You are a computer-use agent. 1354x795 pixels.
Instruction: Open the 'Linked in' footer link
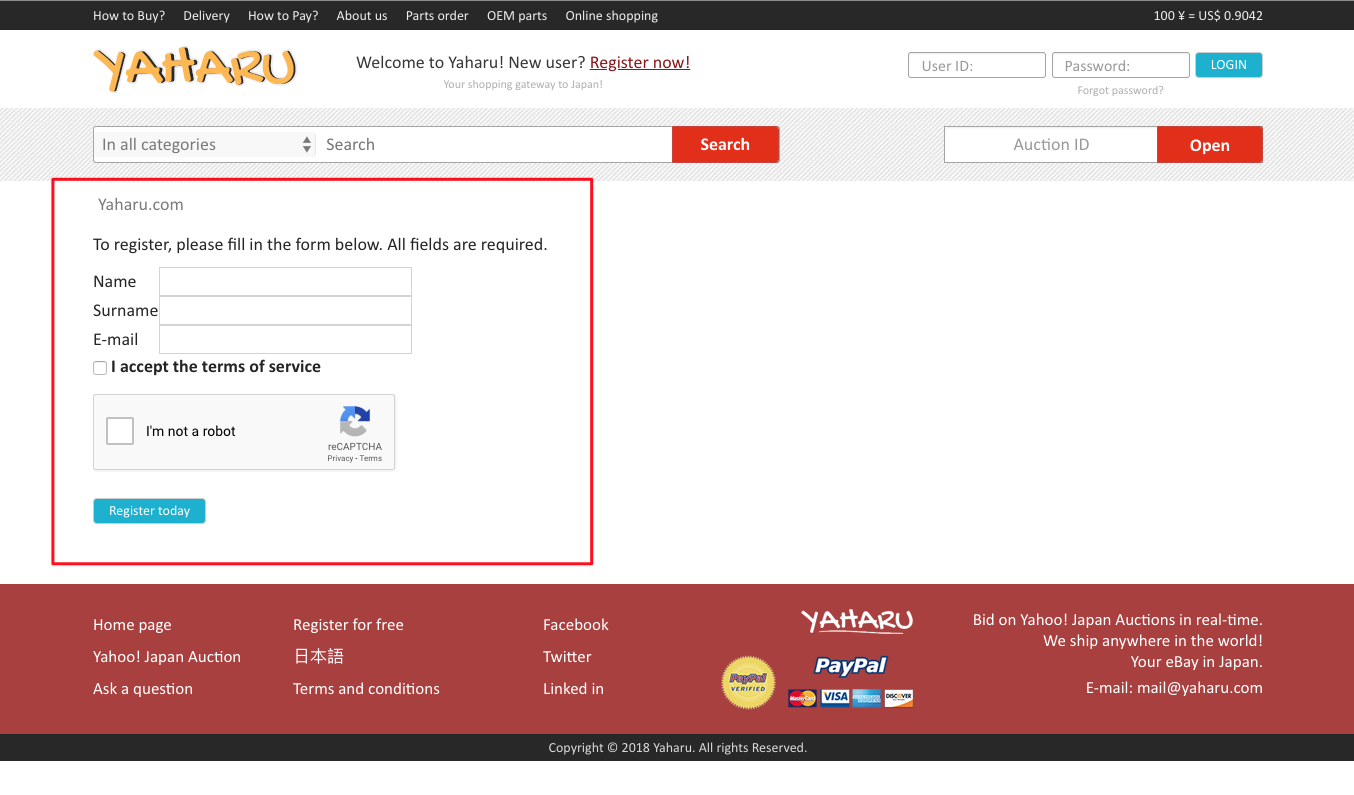(573, 689)
